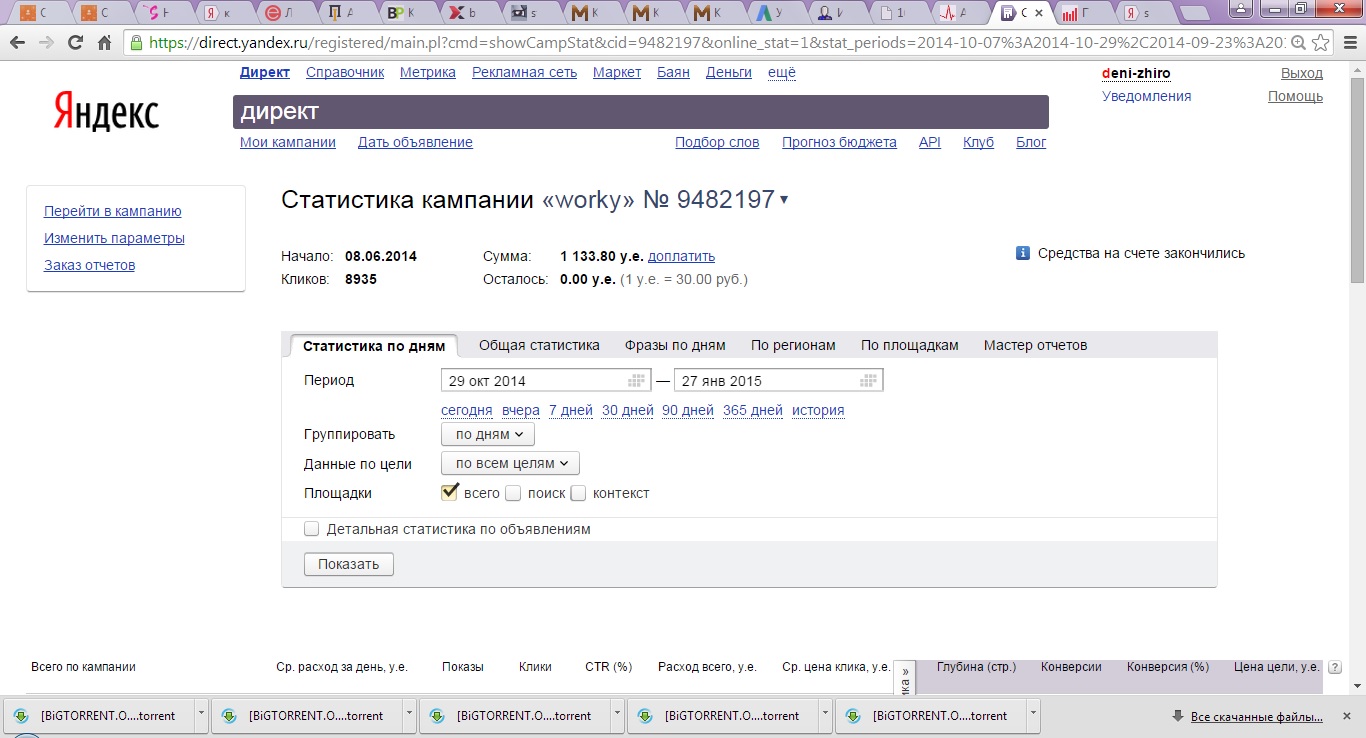Reload the page with the refresh icon
This screenshot has width=1366, height=738.
coord(75,43)
